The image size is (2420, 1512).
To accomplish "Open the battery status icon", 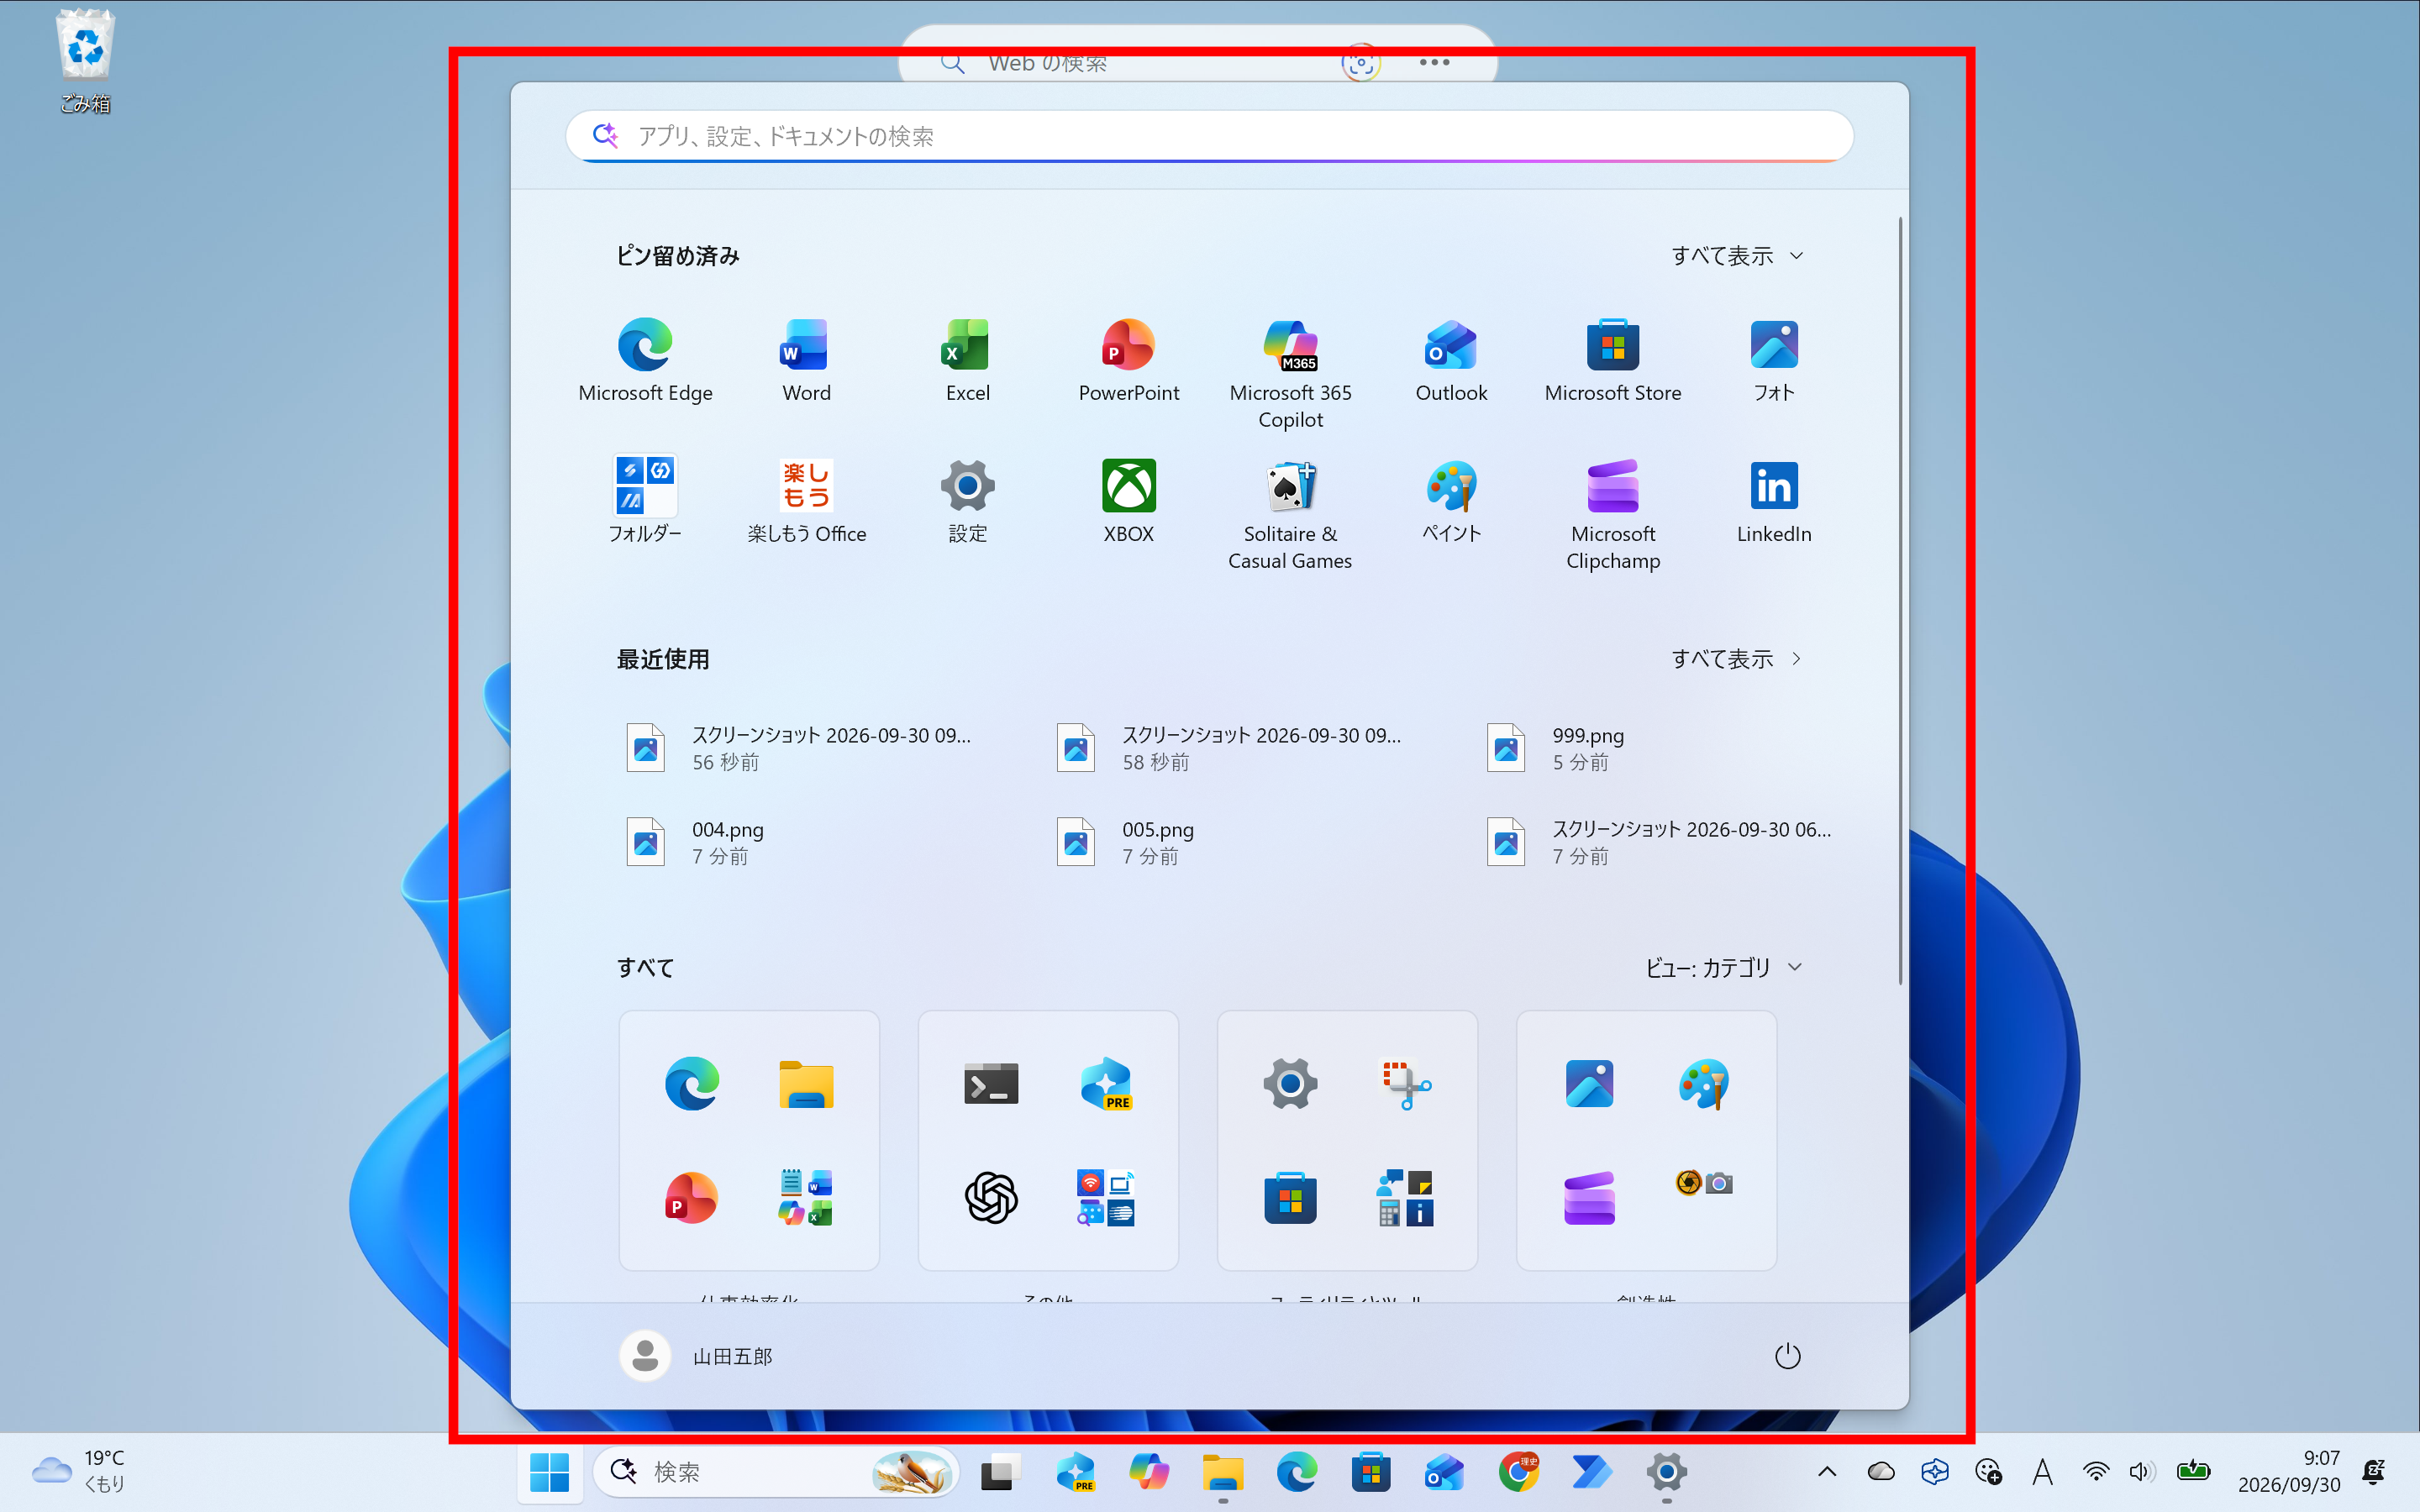I will (x=2193, y=1471).
